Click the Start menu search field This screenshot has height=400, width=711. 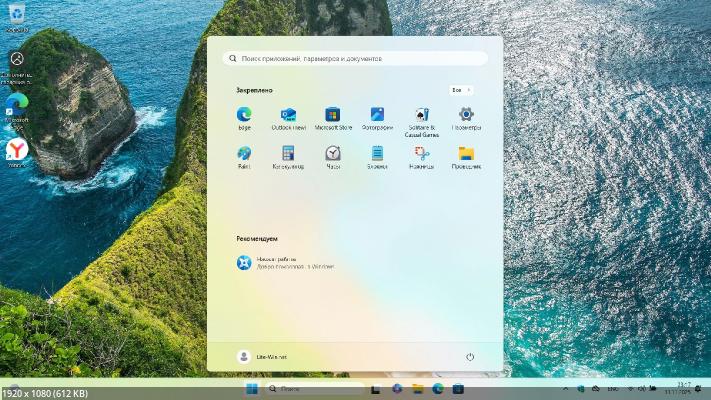[355, 59]
